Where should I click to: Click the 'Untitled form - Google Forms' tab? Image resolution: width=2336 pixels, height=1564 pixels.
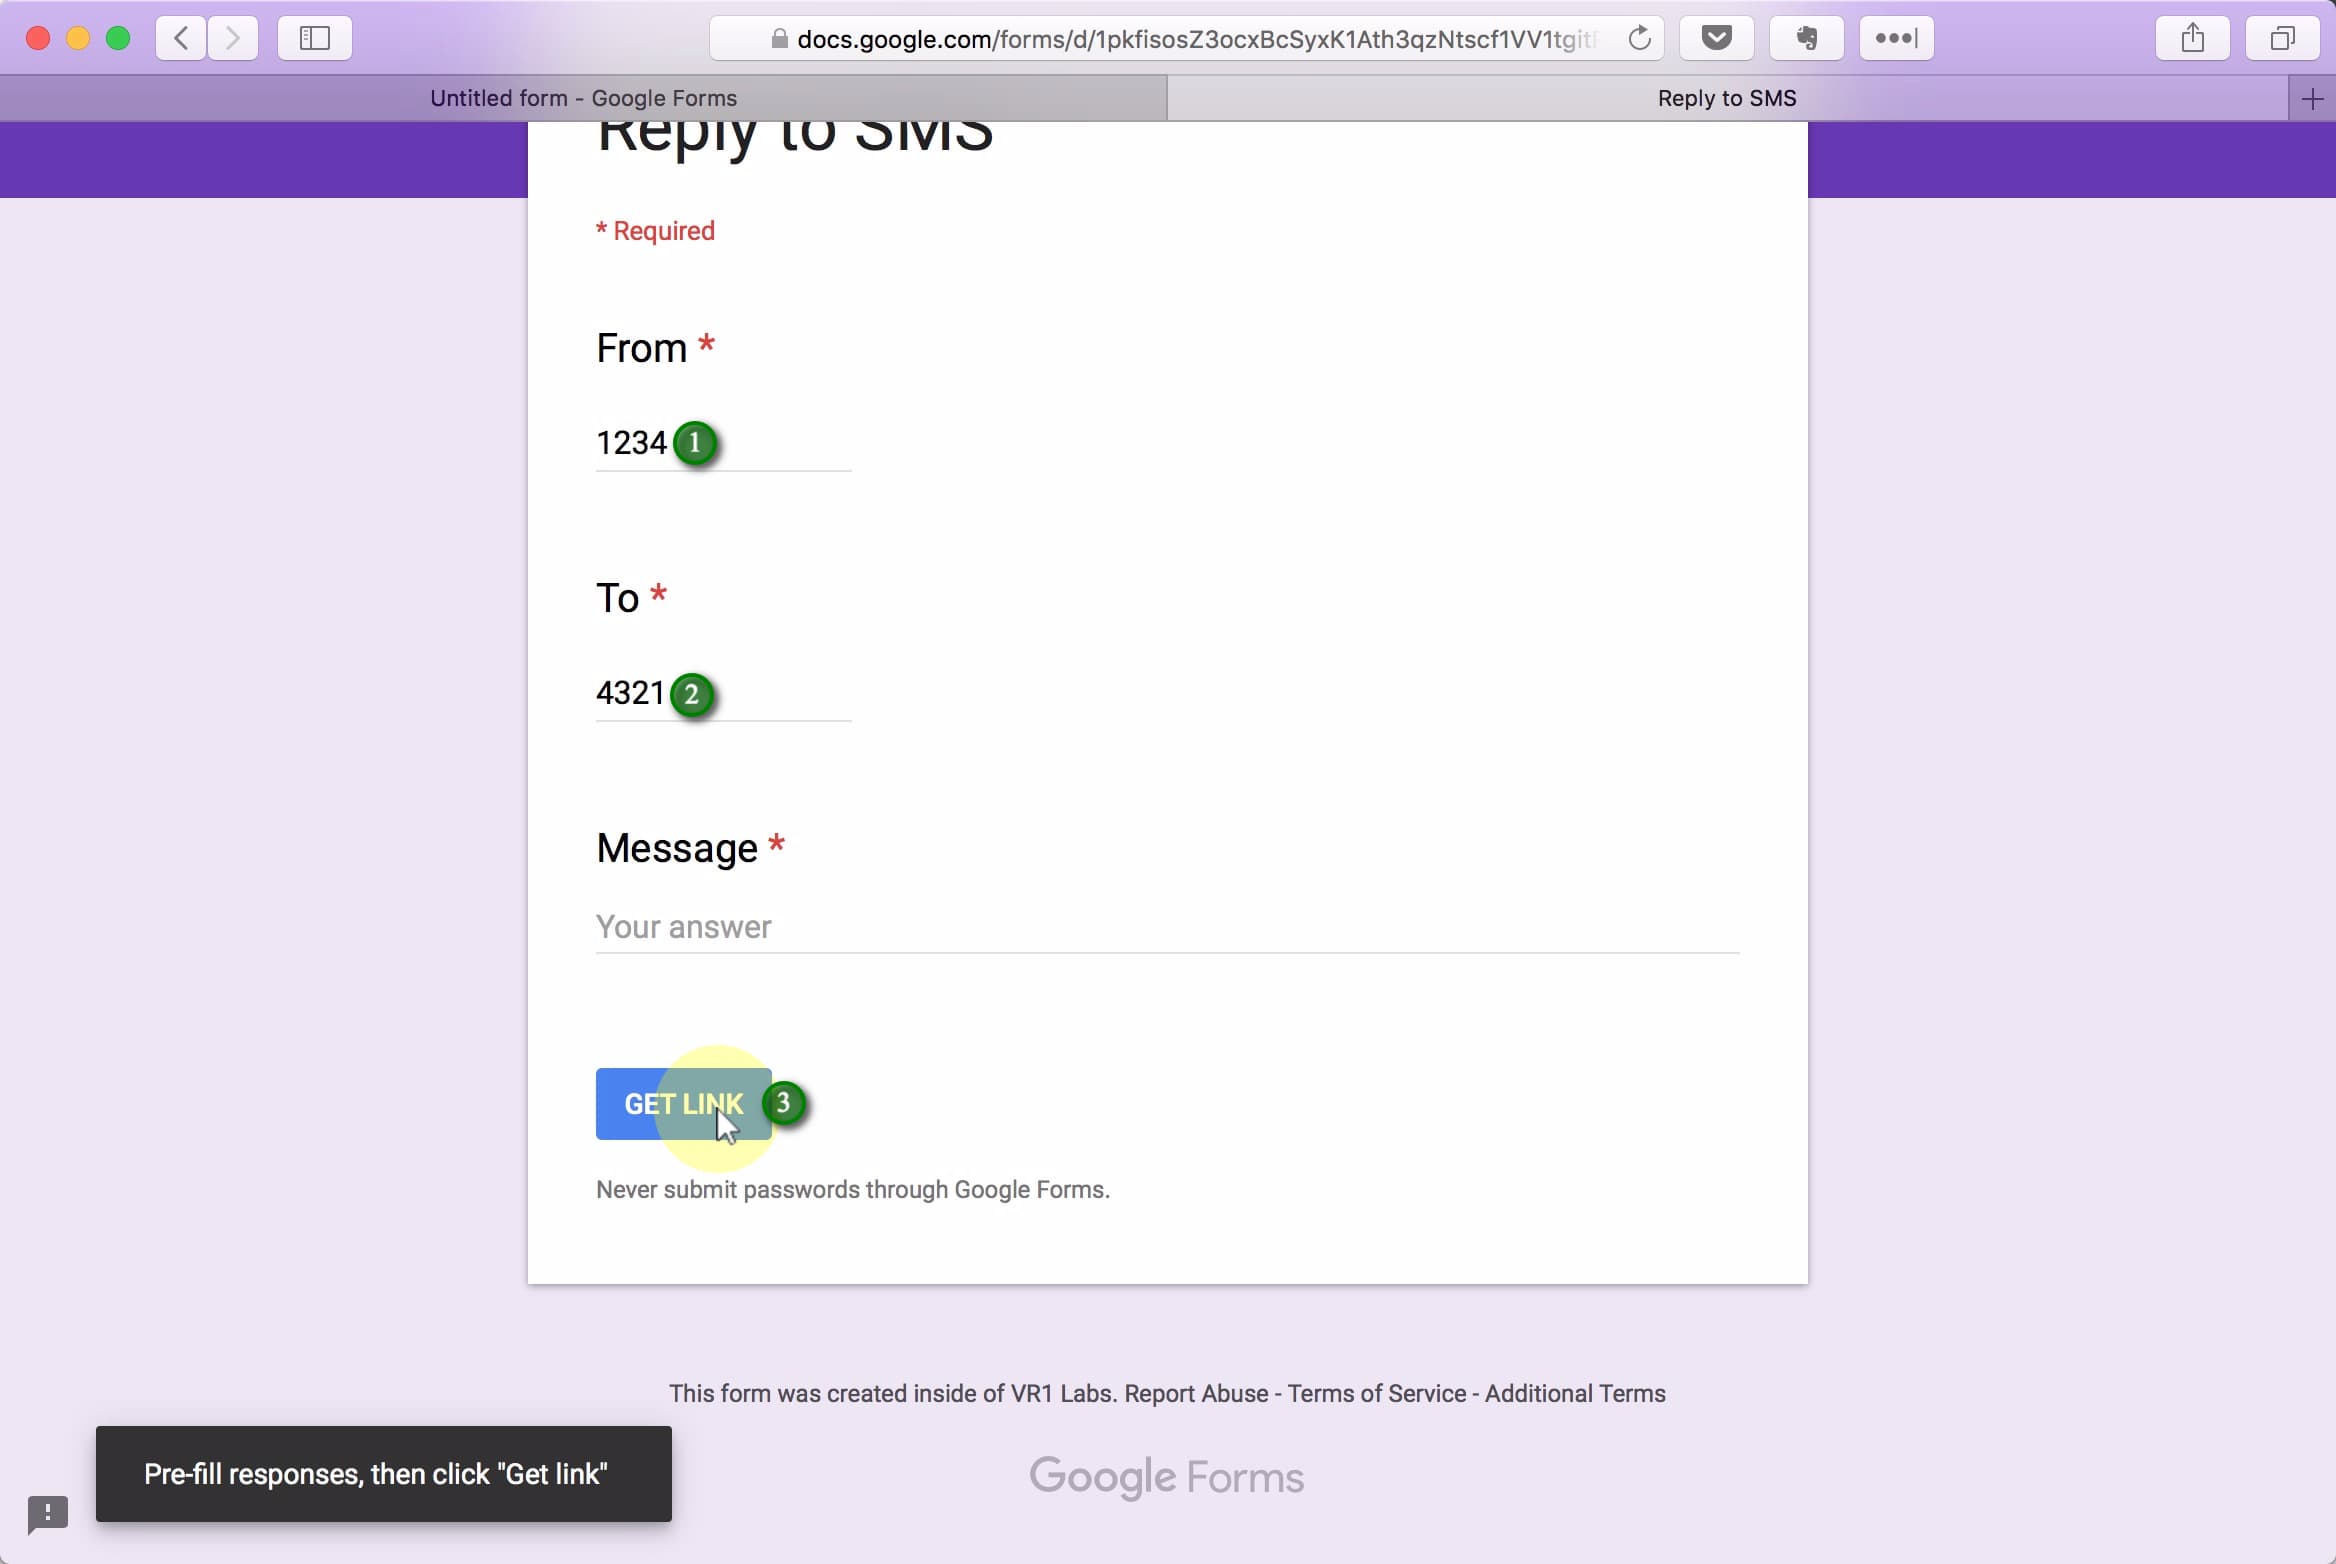584,98
